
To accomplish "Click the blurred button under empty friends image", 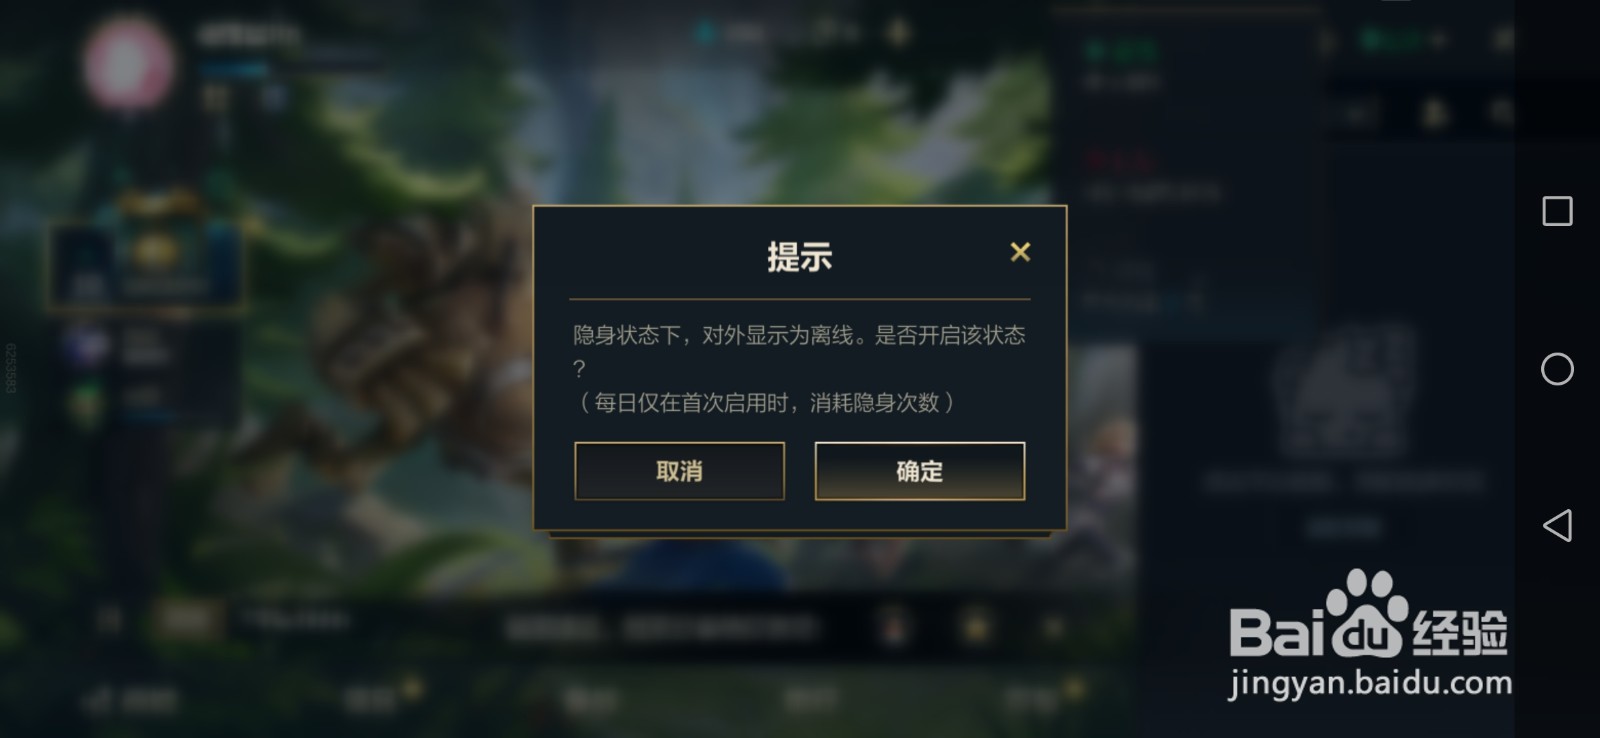I will [1344, 526].
